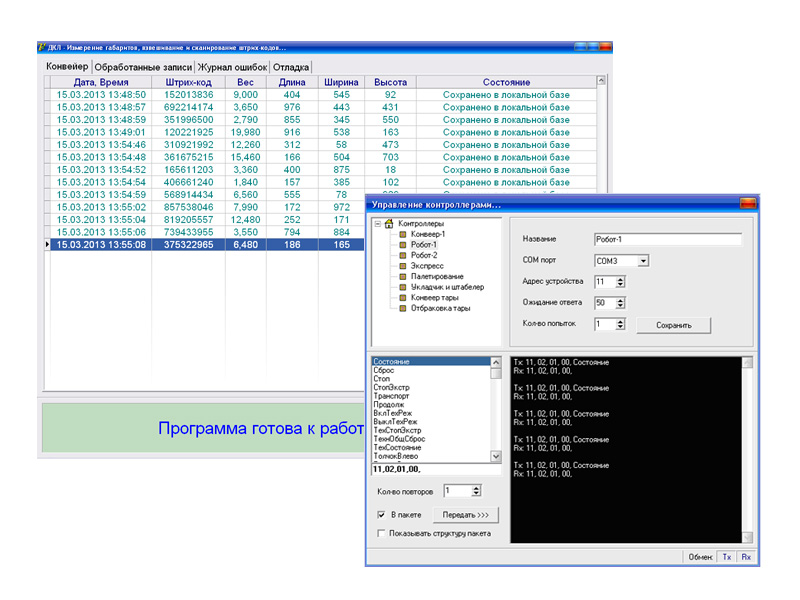Click the Укладчик и штабелер controller icon

[x=404, y=287]
